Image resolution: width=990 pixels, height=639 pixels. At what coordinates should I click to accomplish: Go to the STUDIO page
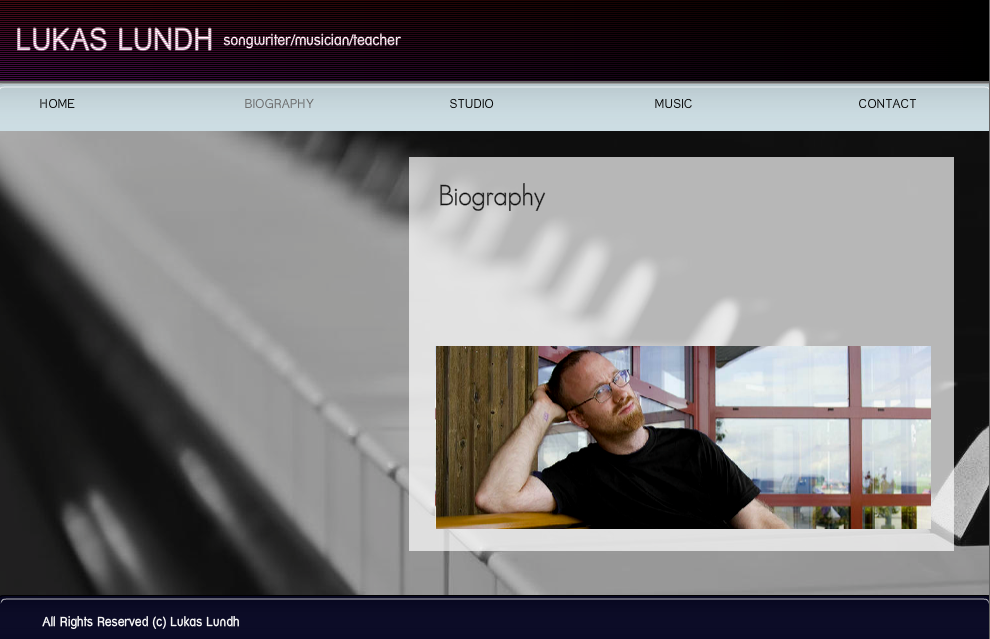click(x=472, y=104)
